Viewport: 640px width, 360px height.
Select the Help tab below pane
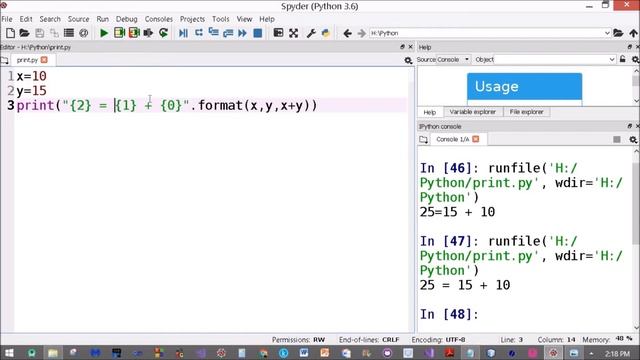pyautogui.click(x=429, y=112)
